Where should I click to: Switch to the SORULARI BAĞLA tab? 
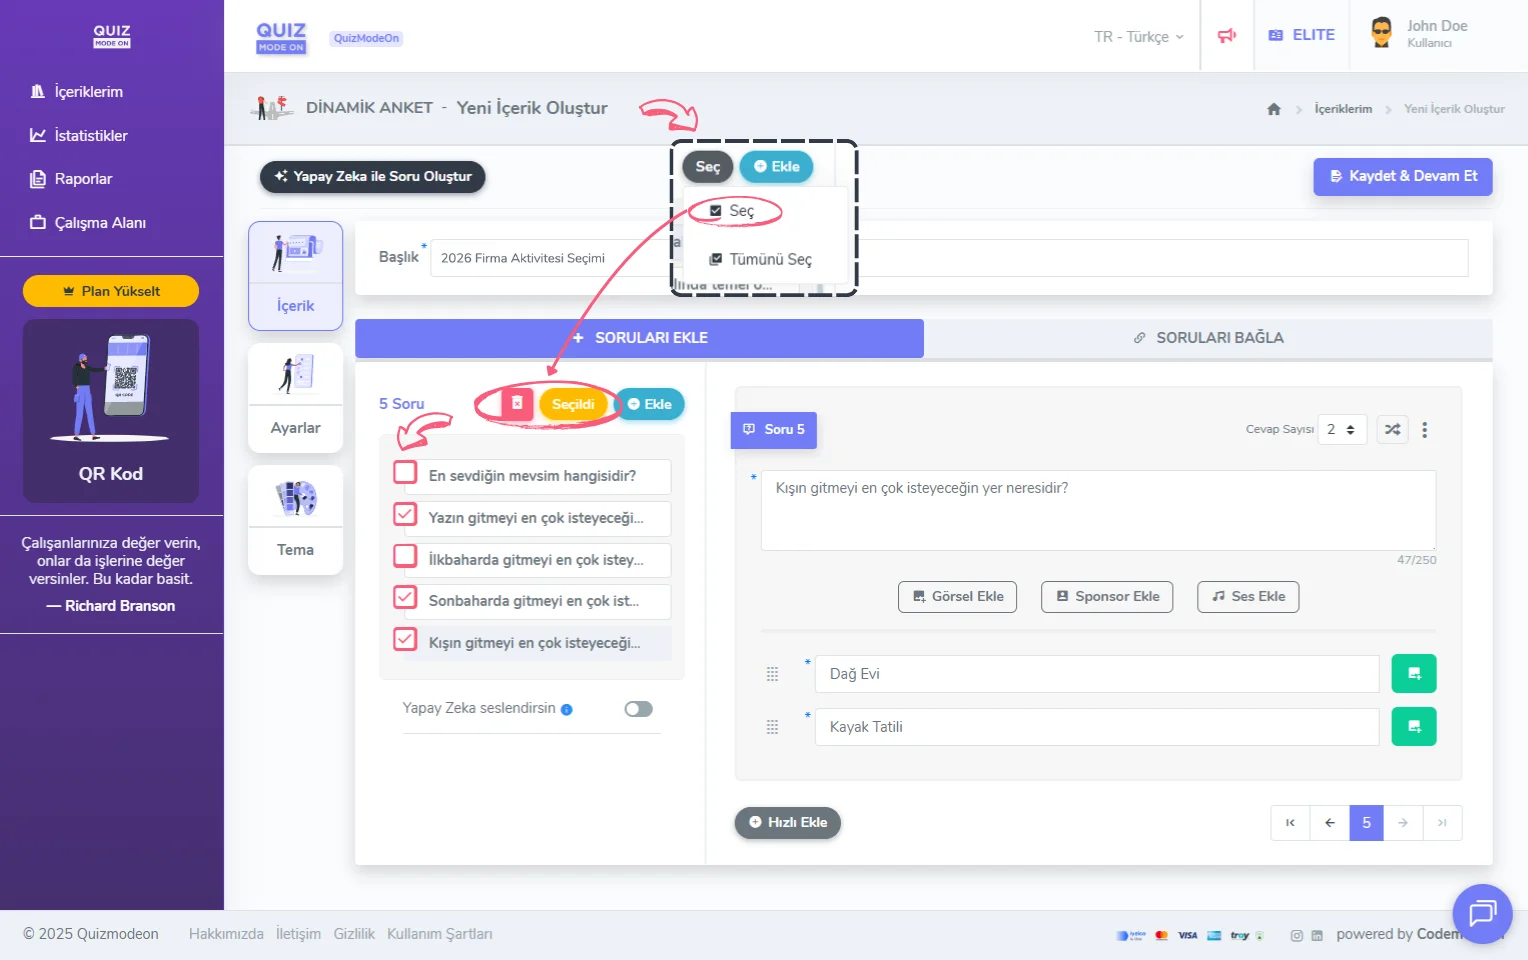point(1208,338)
